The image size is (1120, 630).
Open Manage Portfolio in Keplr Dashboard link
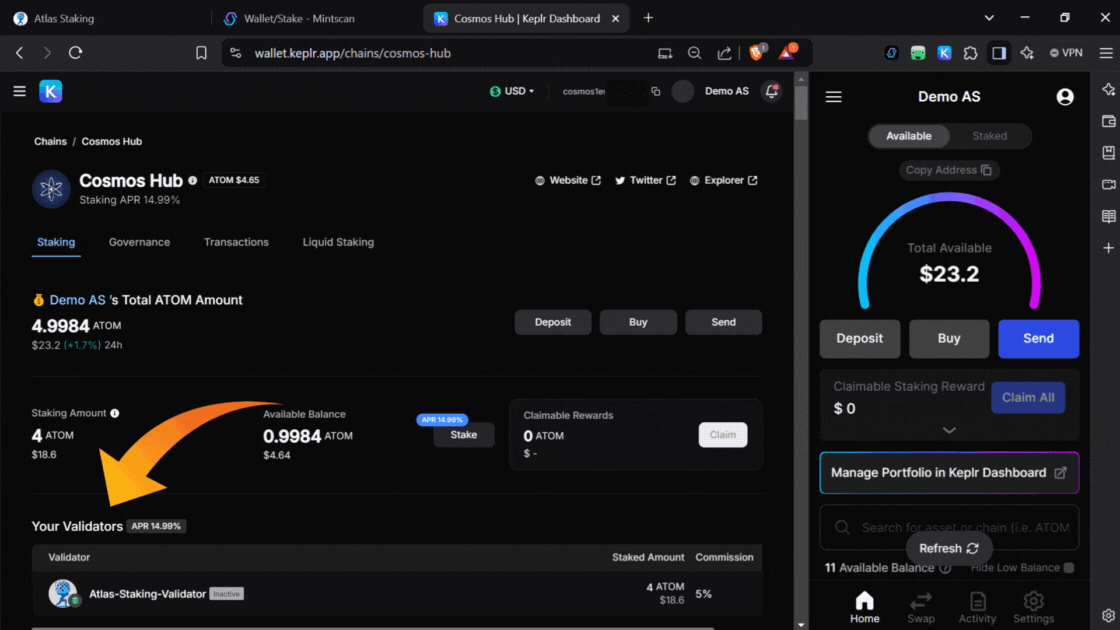pos(948,473)
